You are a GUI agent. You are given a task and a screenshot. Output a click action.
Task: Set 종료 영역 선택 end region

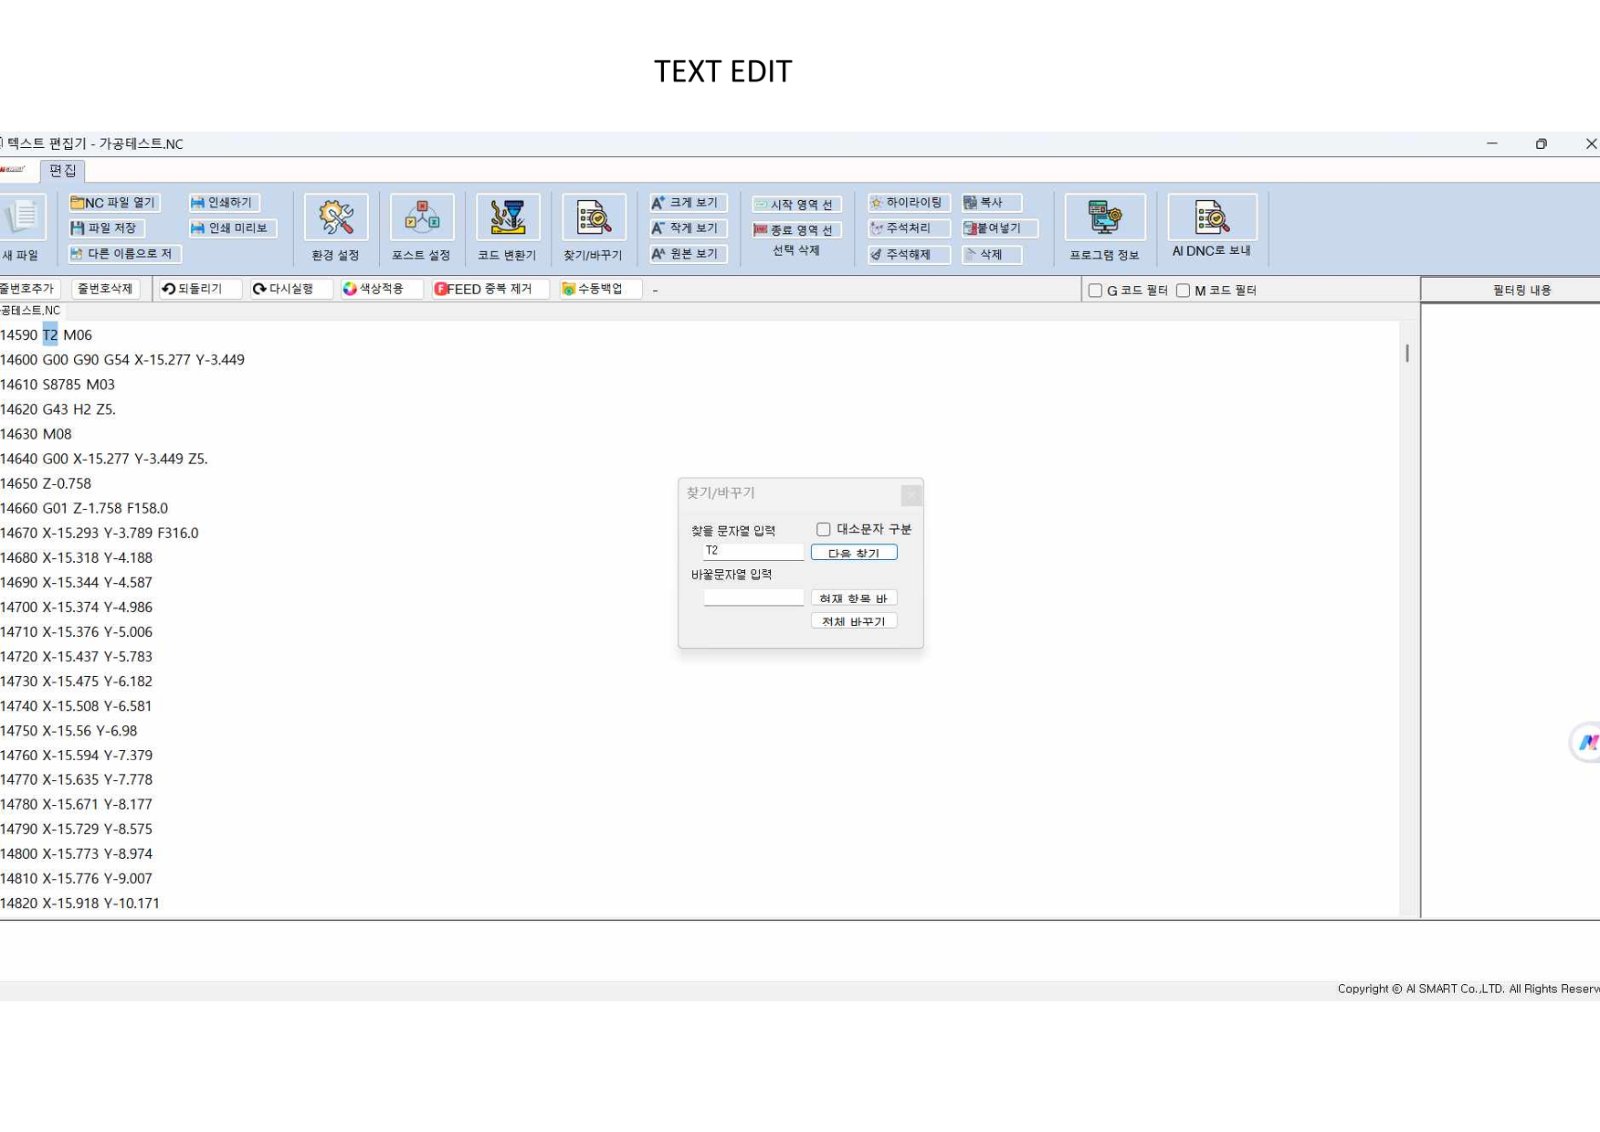[795, 230]
